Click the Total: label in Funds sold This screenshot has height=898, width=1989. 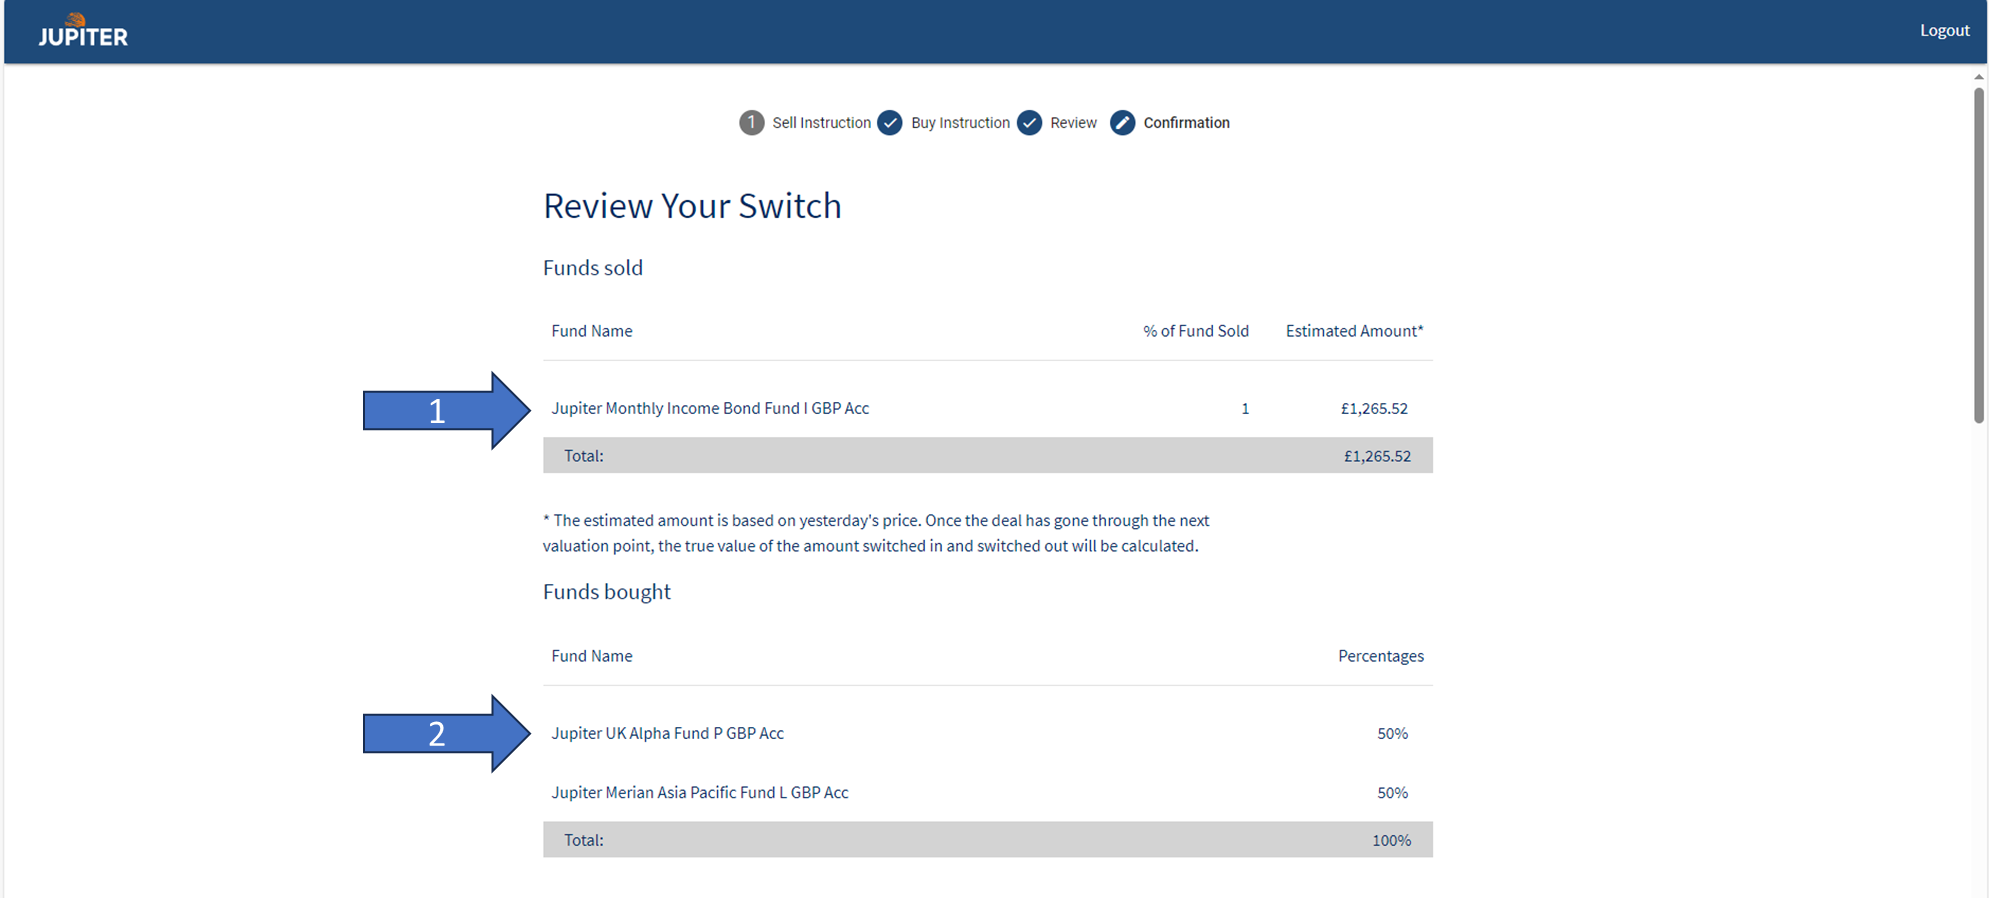[584, 456]
